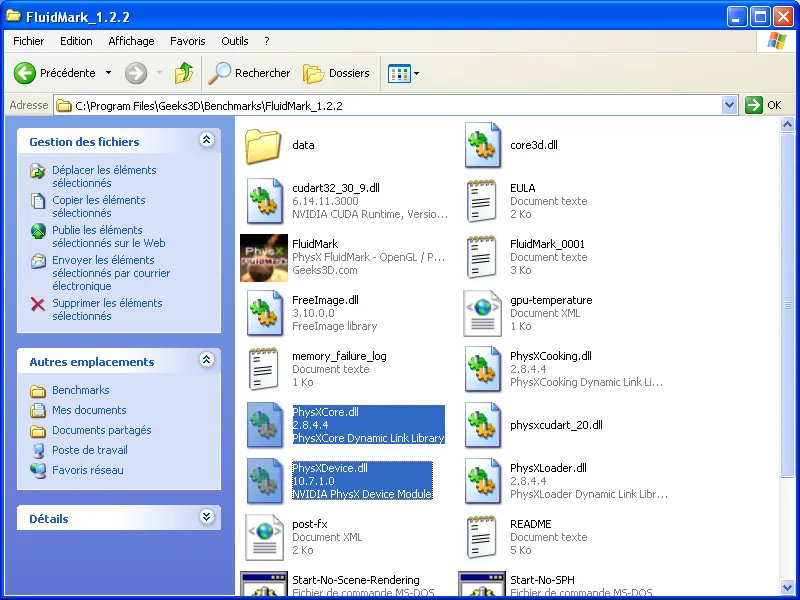800x600 pixels.
Task: Select the core3d.dll file icon
Action: [x=483, y=145]
